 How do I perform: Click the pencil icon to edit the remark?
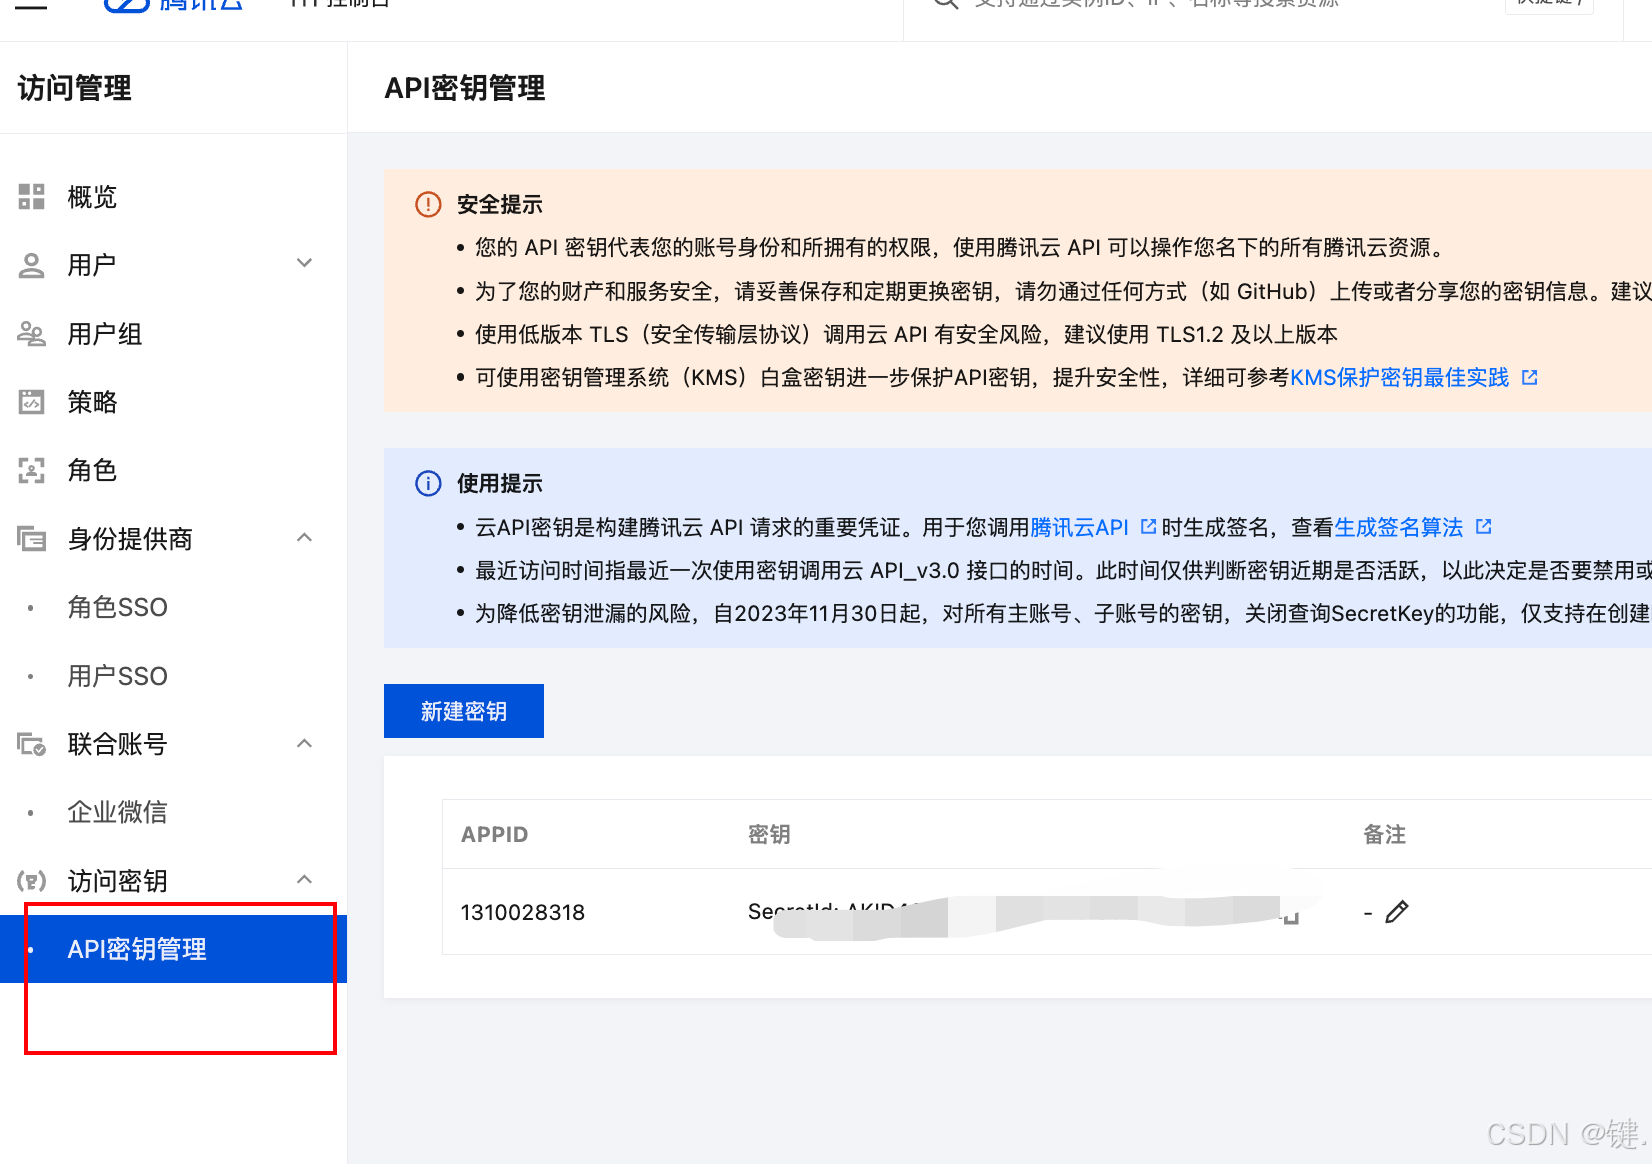point(1397,911)
